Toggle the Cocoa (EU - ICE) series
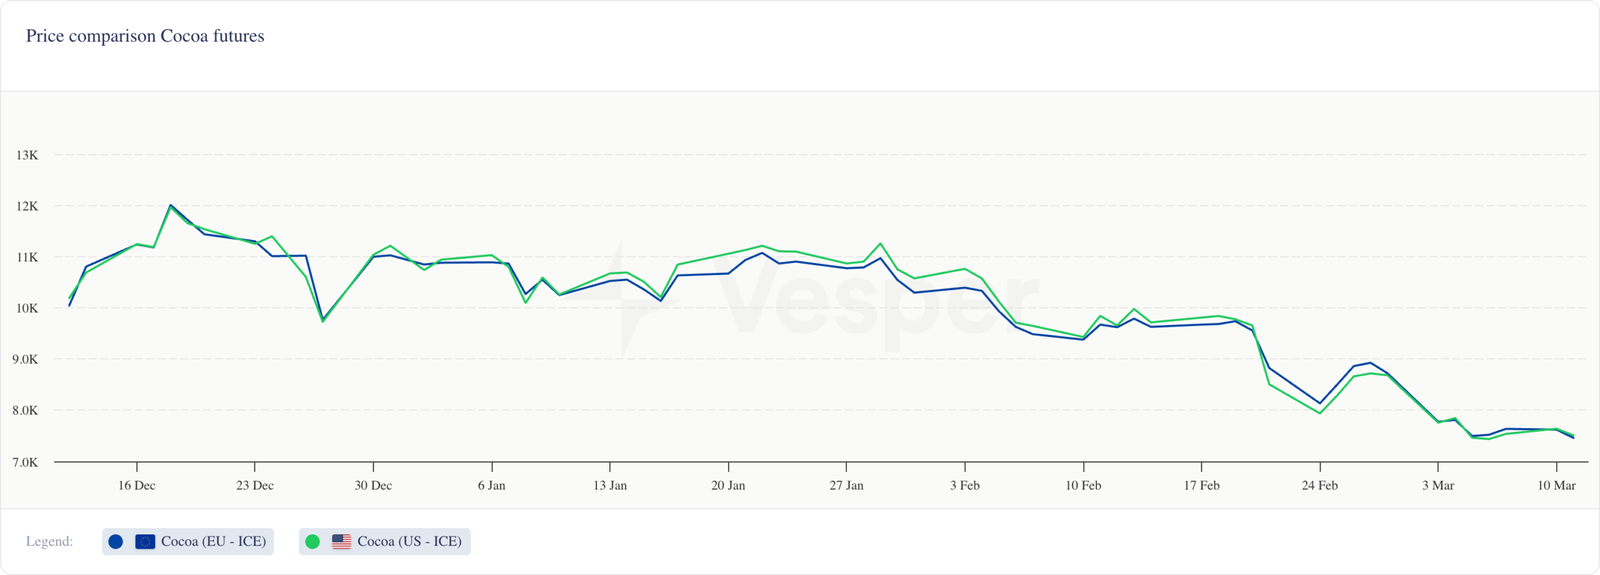 (x=213, y=542)
